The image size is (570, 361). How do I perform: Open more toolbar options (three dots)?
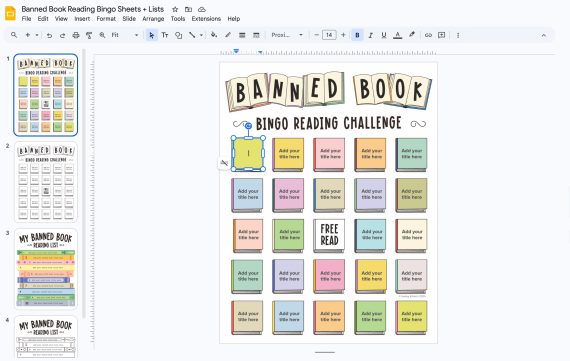coord(458,35)
